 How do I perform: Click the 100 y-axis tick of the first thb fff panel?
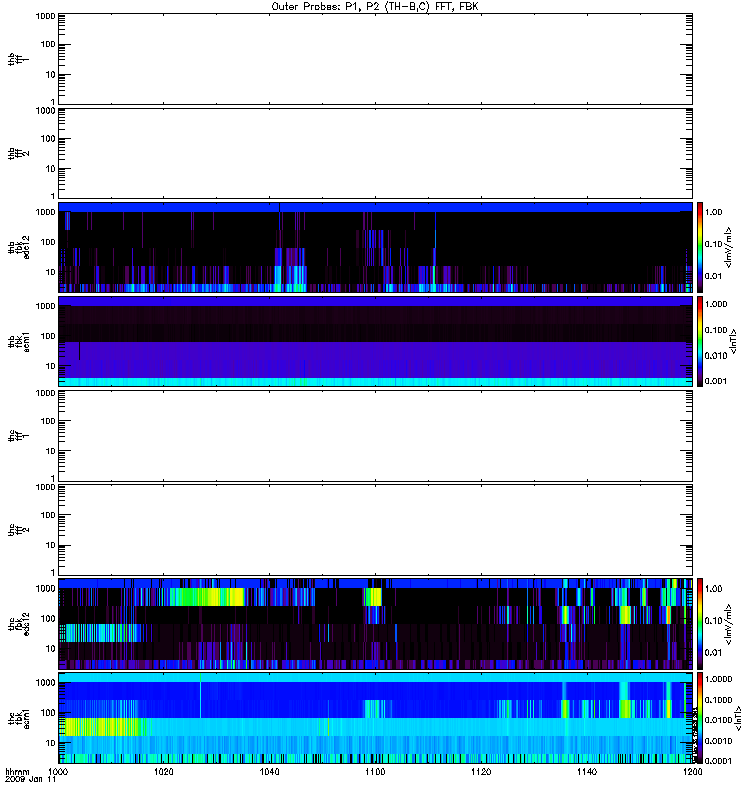coord(47,44)
